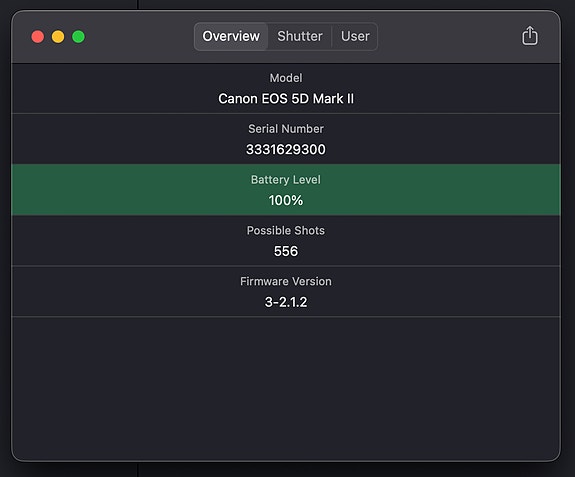575x477 pixels.
Task: Maximize window using green button
Action: coord(78,37)
